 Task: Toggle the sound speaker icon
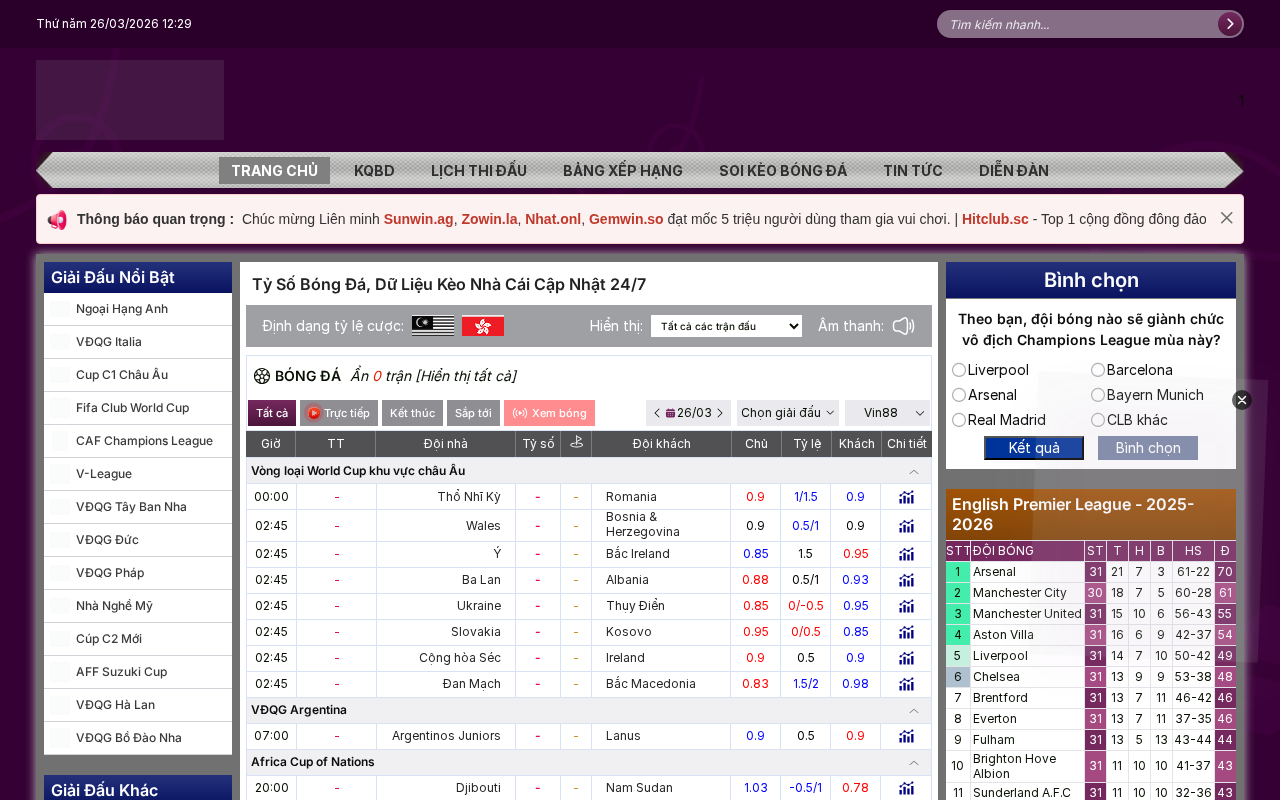tap(904, 326)
